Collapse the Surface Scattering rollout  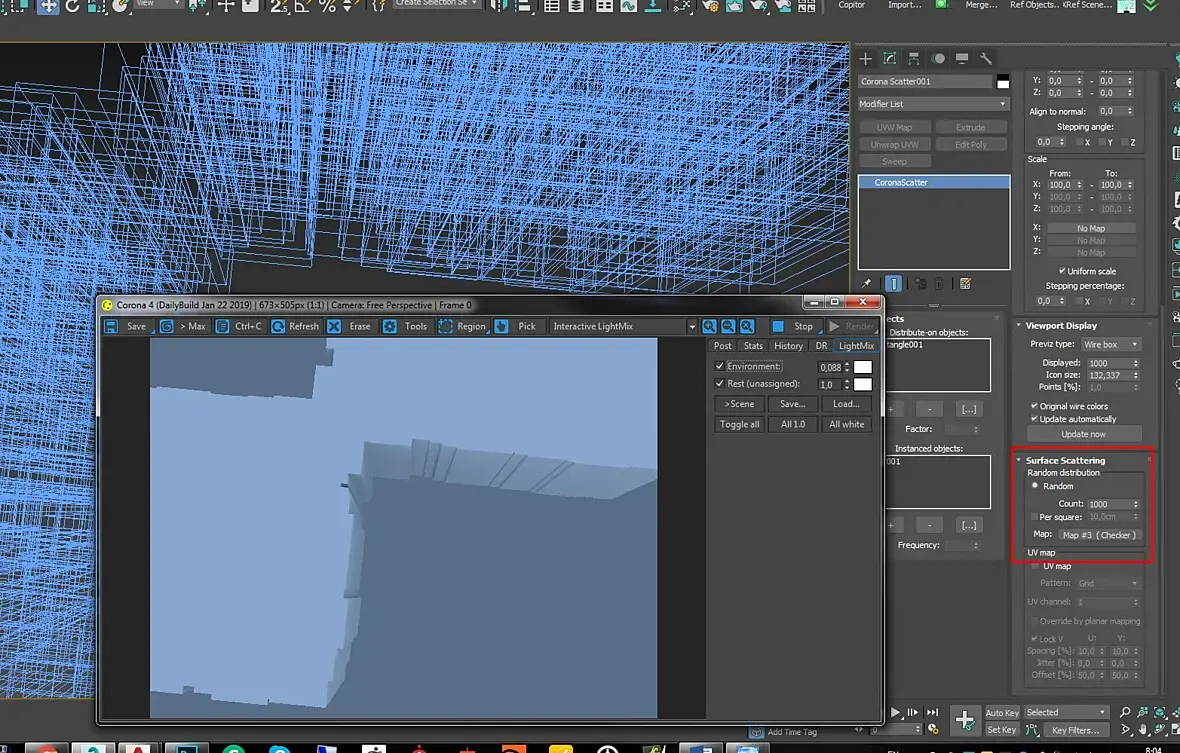pyautogui.click(x=1065, y=460)
